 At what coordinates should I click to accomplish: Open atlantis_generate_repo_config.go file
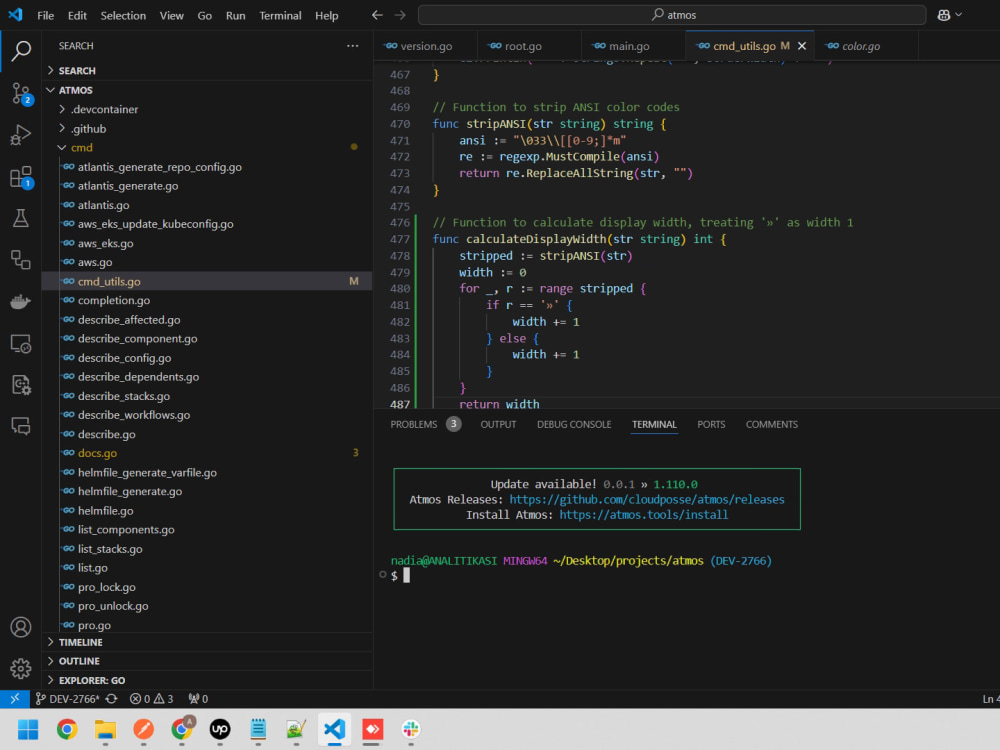tap(159, 167)
